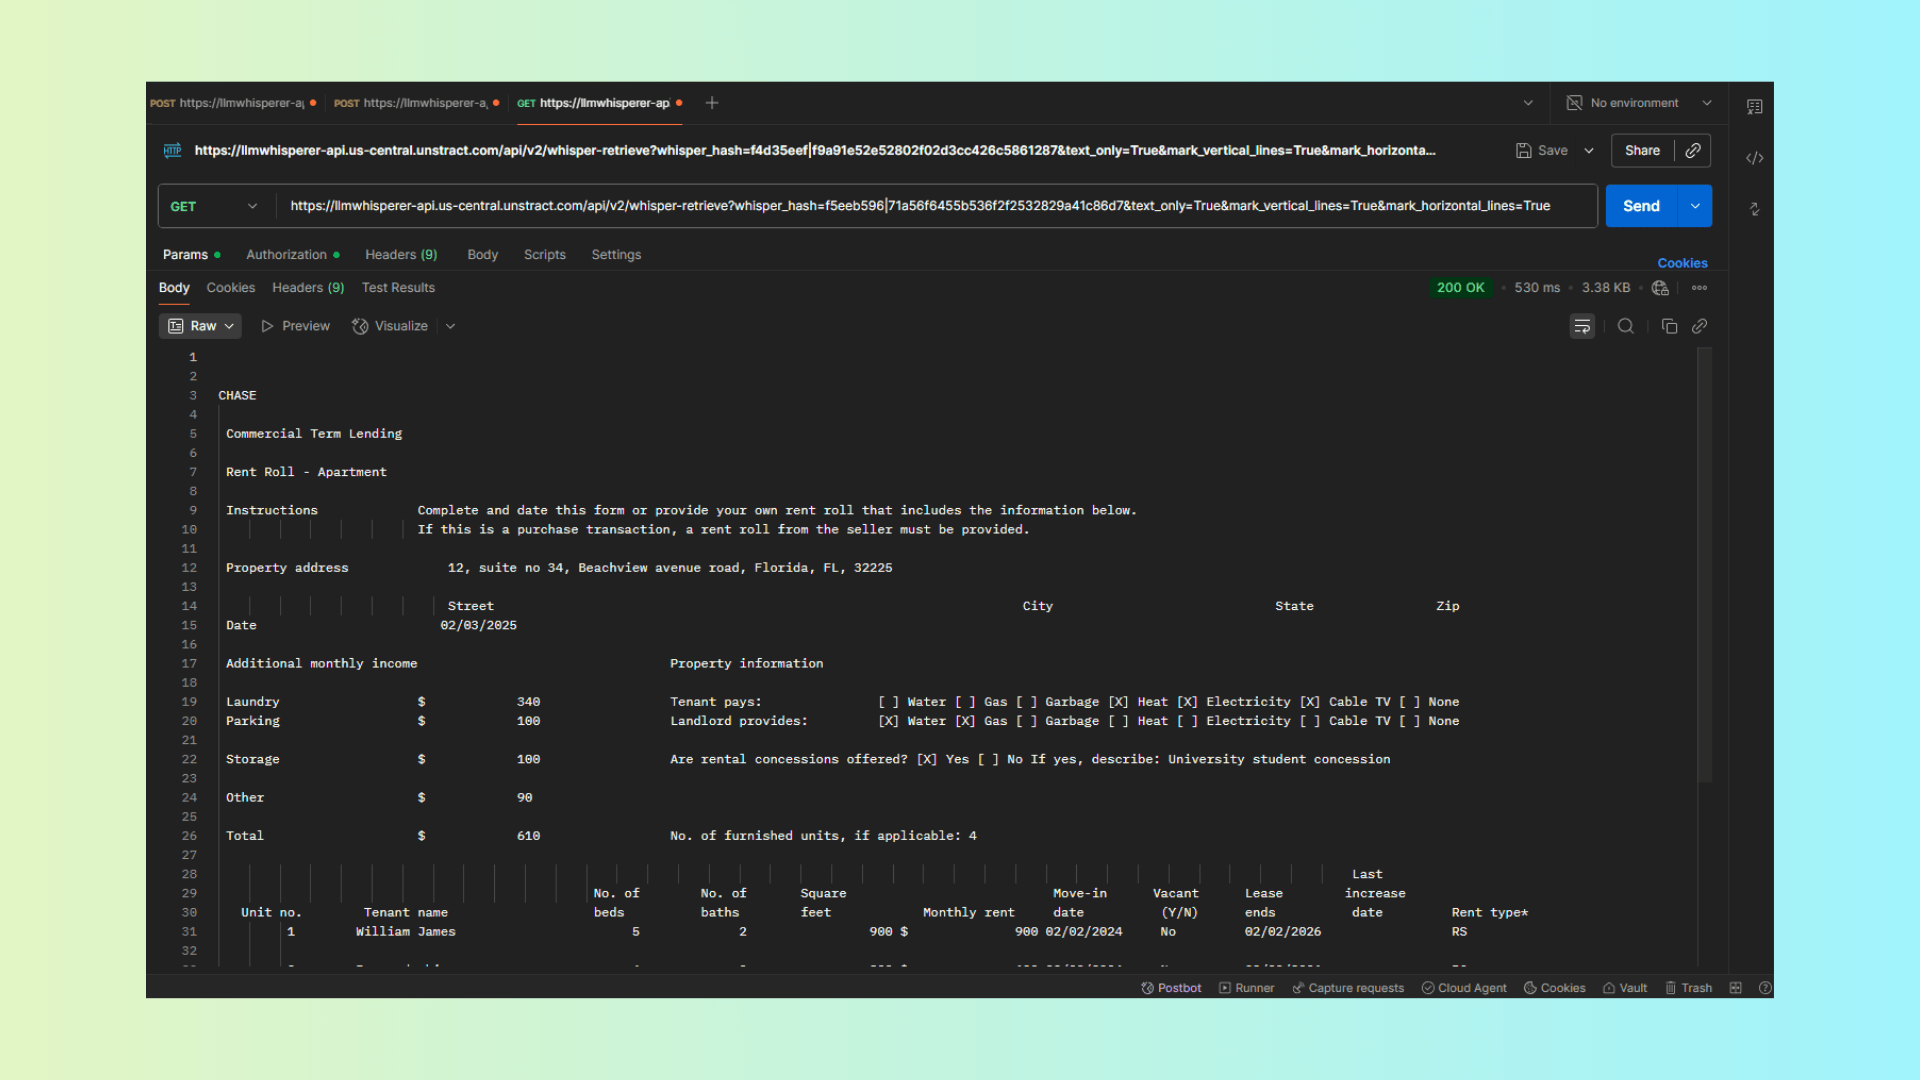Search within the response body
Screen dimensions: 1920x1080
pyautogui.click(x=1625, y=326)
